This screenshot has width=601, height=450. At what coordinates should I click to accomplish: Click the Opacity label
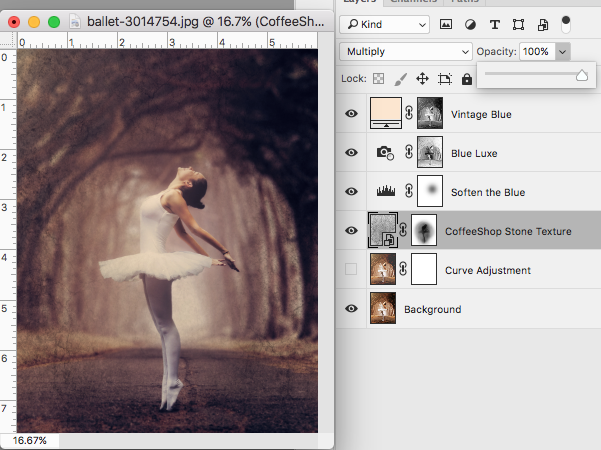click(x=496, y=51)
